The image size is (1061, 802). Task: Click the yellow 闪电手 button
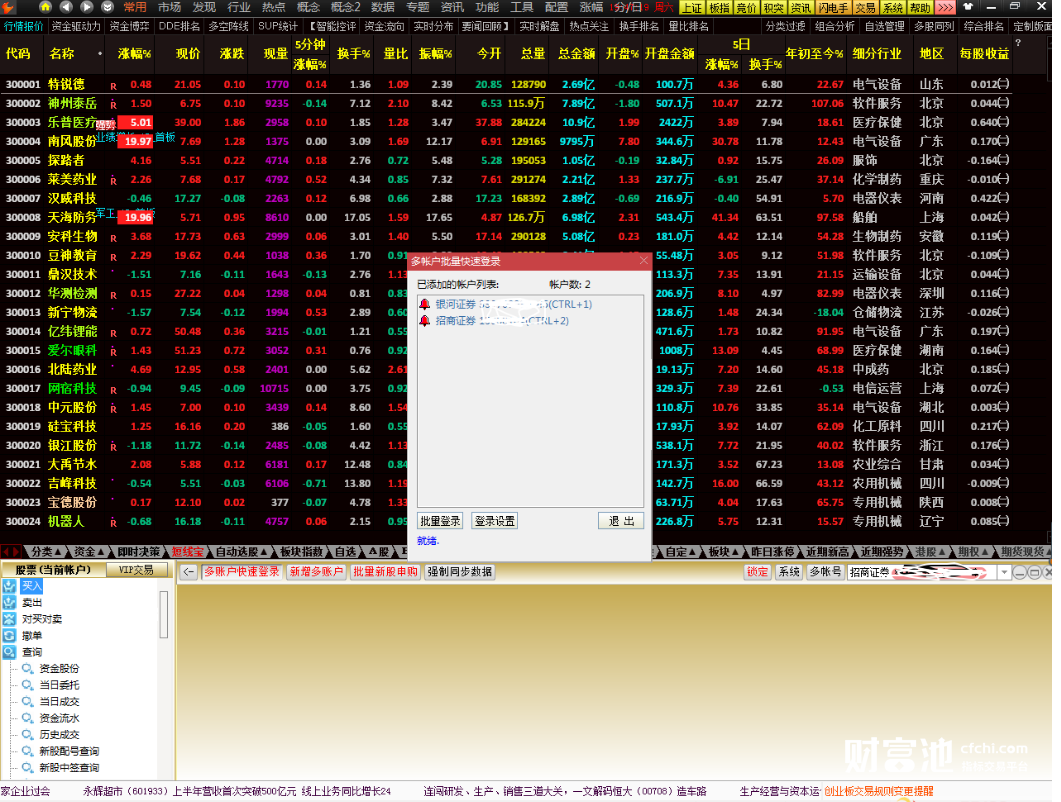pyautogui.click(x=833, y=7)
